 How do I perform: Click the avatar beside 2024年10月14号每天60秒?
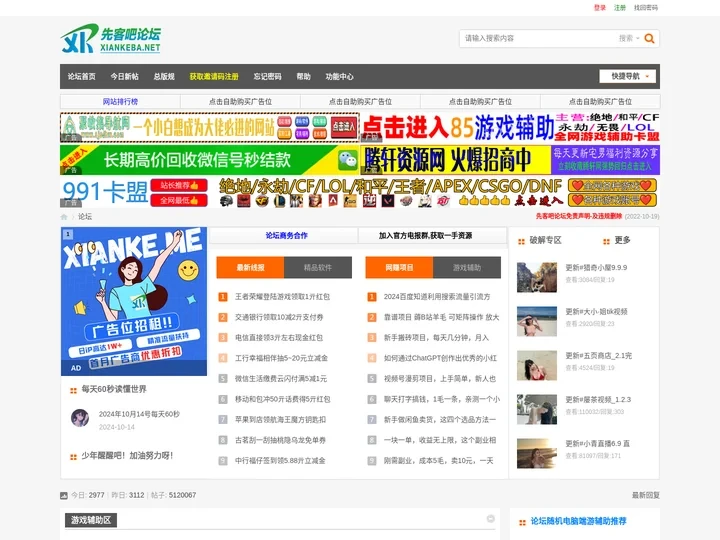(80, 418)
